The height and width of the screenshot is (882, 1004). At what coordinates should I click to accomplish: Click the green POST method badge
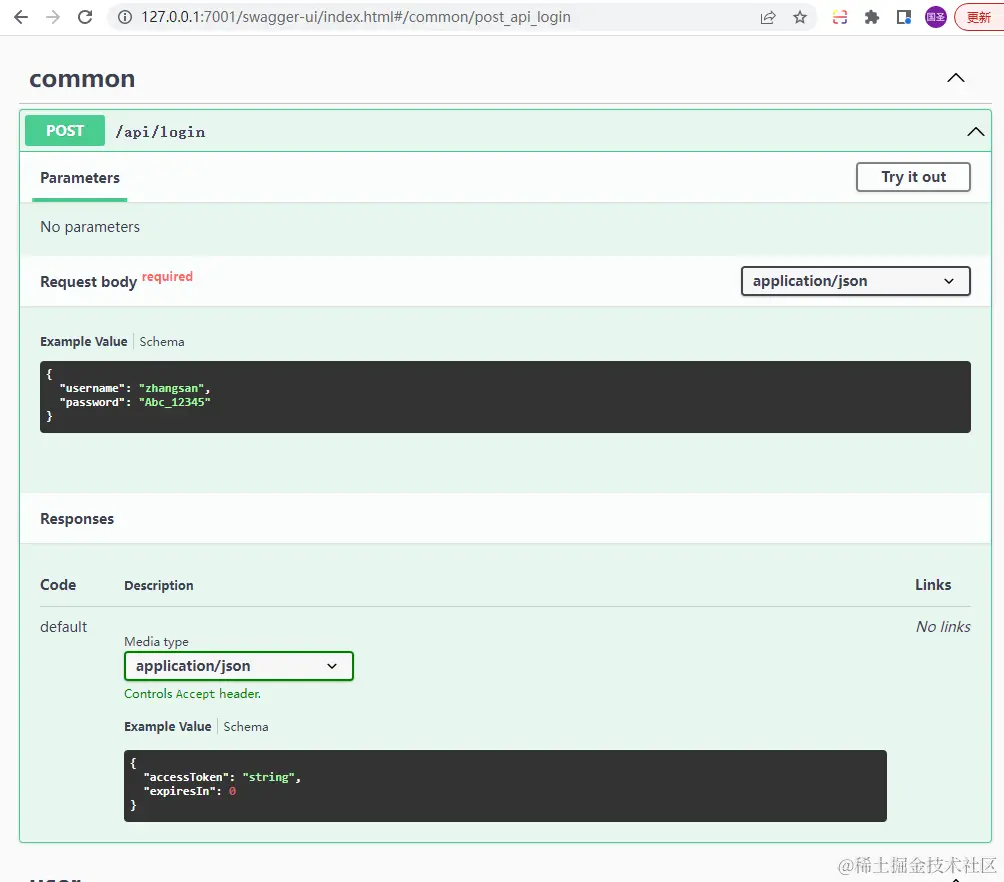point(65,131)
